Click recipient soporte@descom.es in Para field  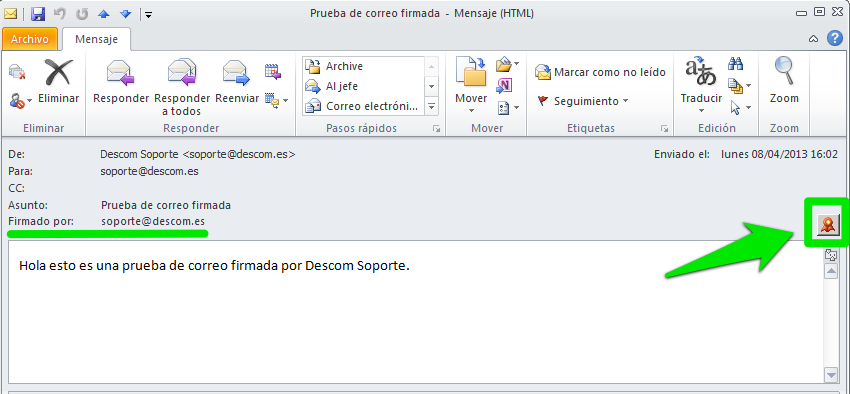(149, 171)
